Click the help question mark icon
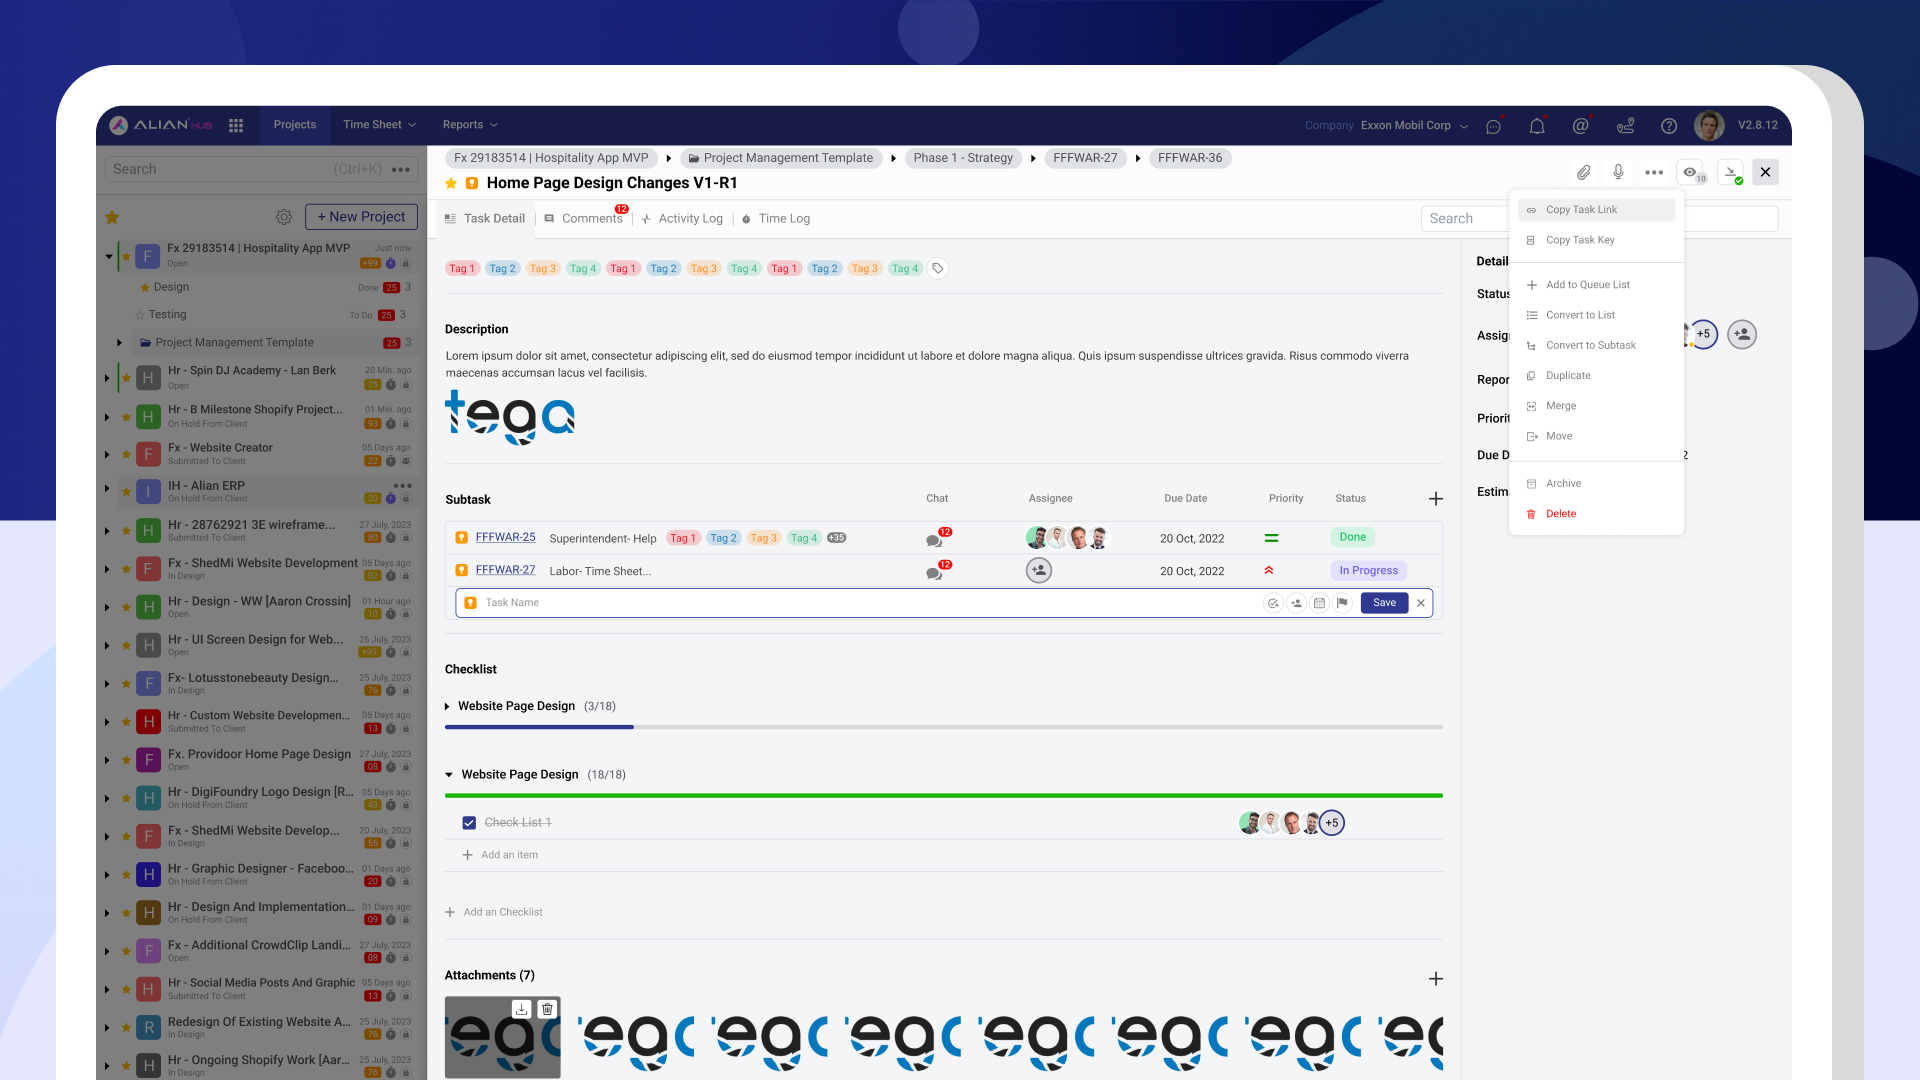The image size is (1920, 1080). click(1668, 126)
